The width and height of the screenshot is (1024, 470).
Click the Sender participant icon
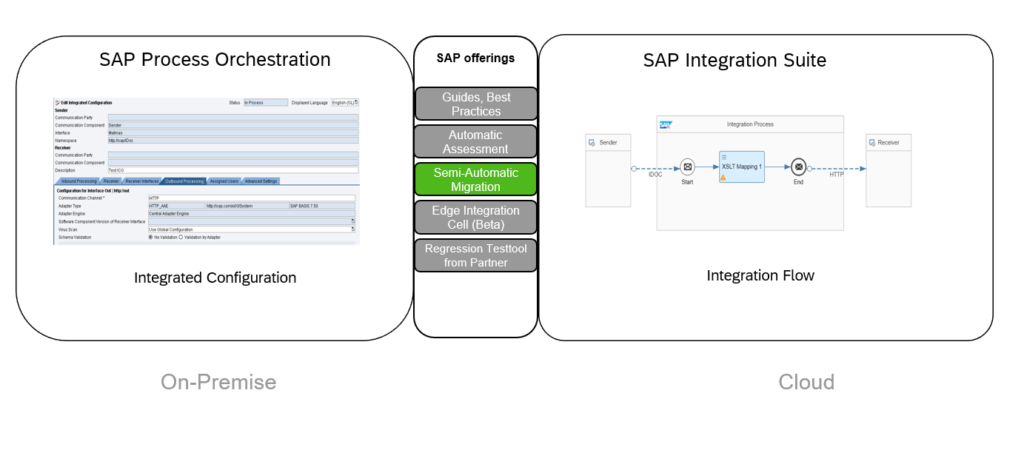click(593, 143)
